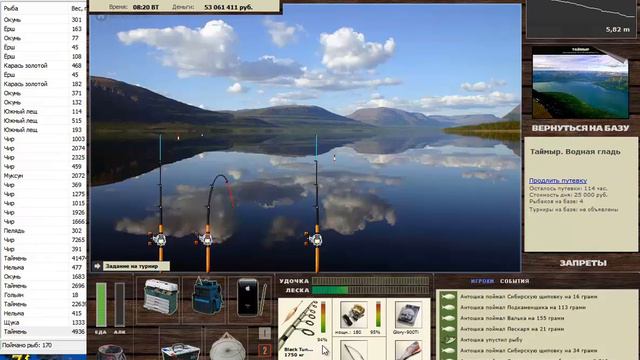This screenshot has width=640, height=360.
Task: Click the reel of the leftmost rod
Action: point(158,239)
